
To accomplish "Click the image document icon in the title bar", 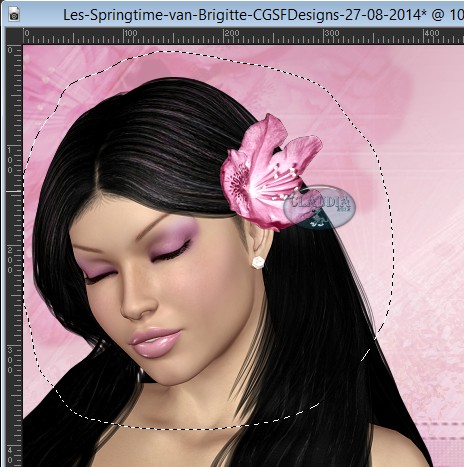I will (14, 15).
